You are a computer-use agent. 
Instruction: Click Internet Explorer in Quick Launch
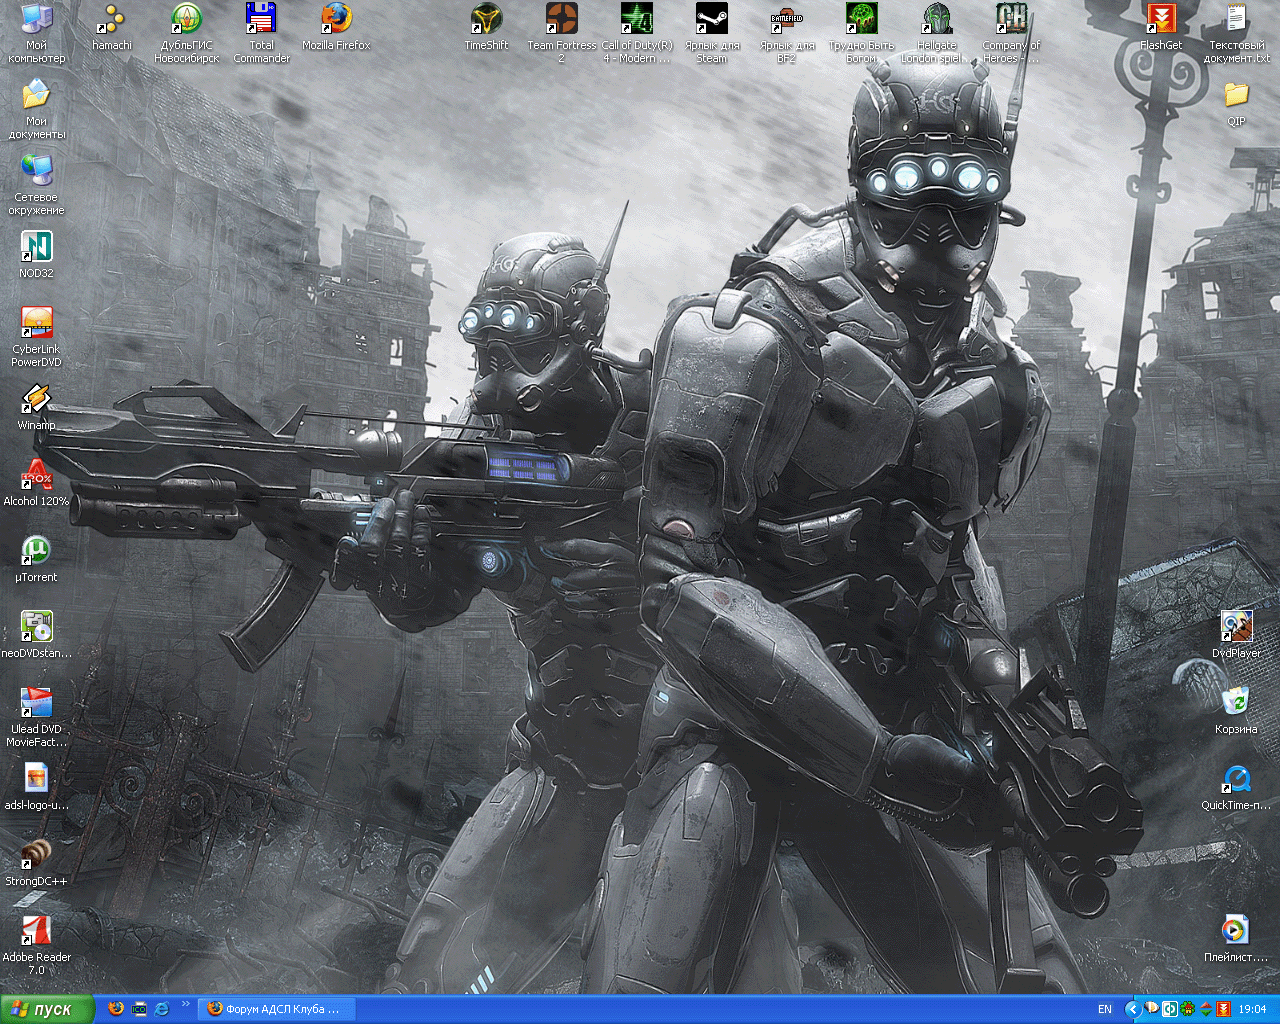[162, 1009]
